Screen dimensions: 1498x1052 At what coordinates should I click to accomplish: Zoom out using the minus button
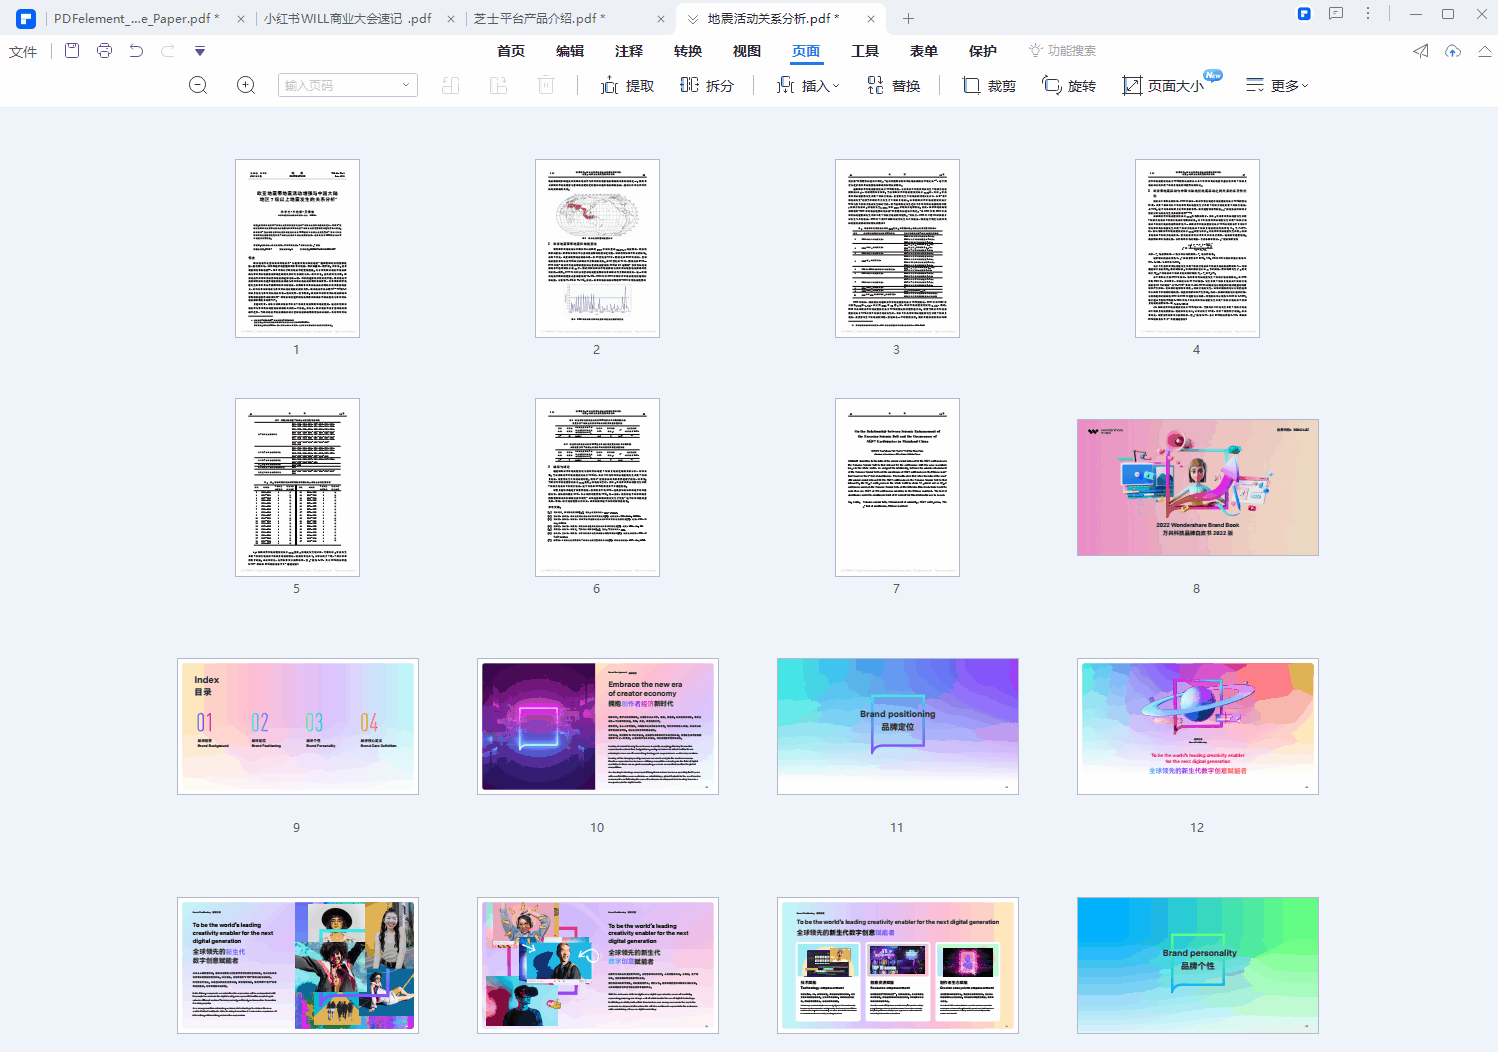point(197,85)
